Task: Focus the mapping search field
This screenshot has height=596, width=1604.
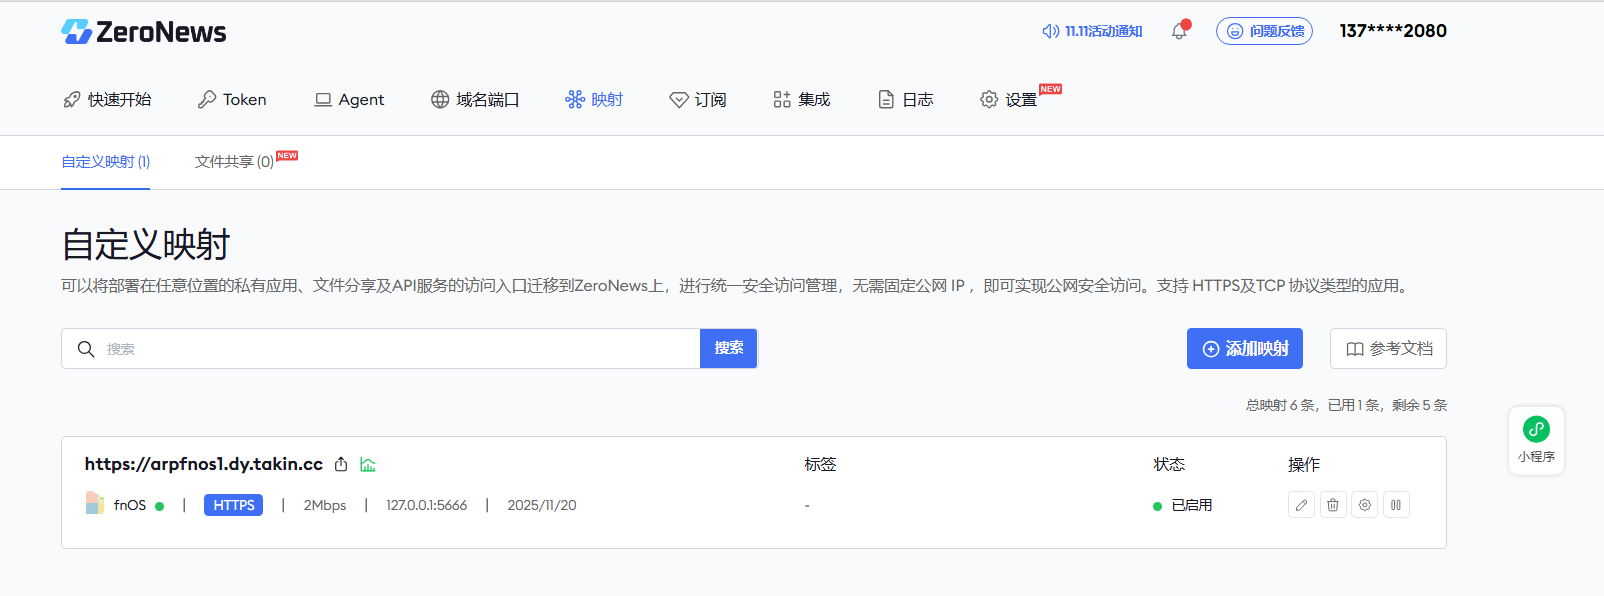Action: pyautogui.click(x=390, y=349)
